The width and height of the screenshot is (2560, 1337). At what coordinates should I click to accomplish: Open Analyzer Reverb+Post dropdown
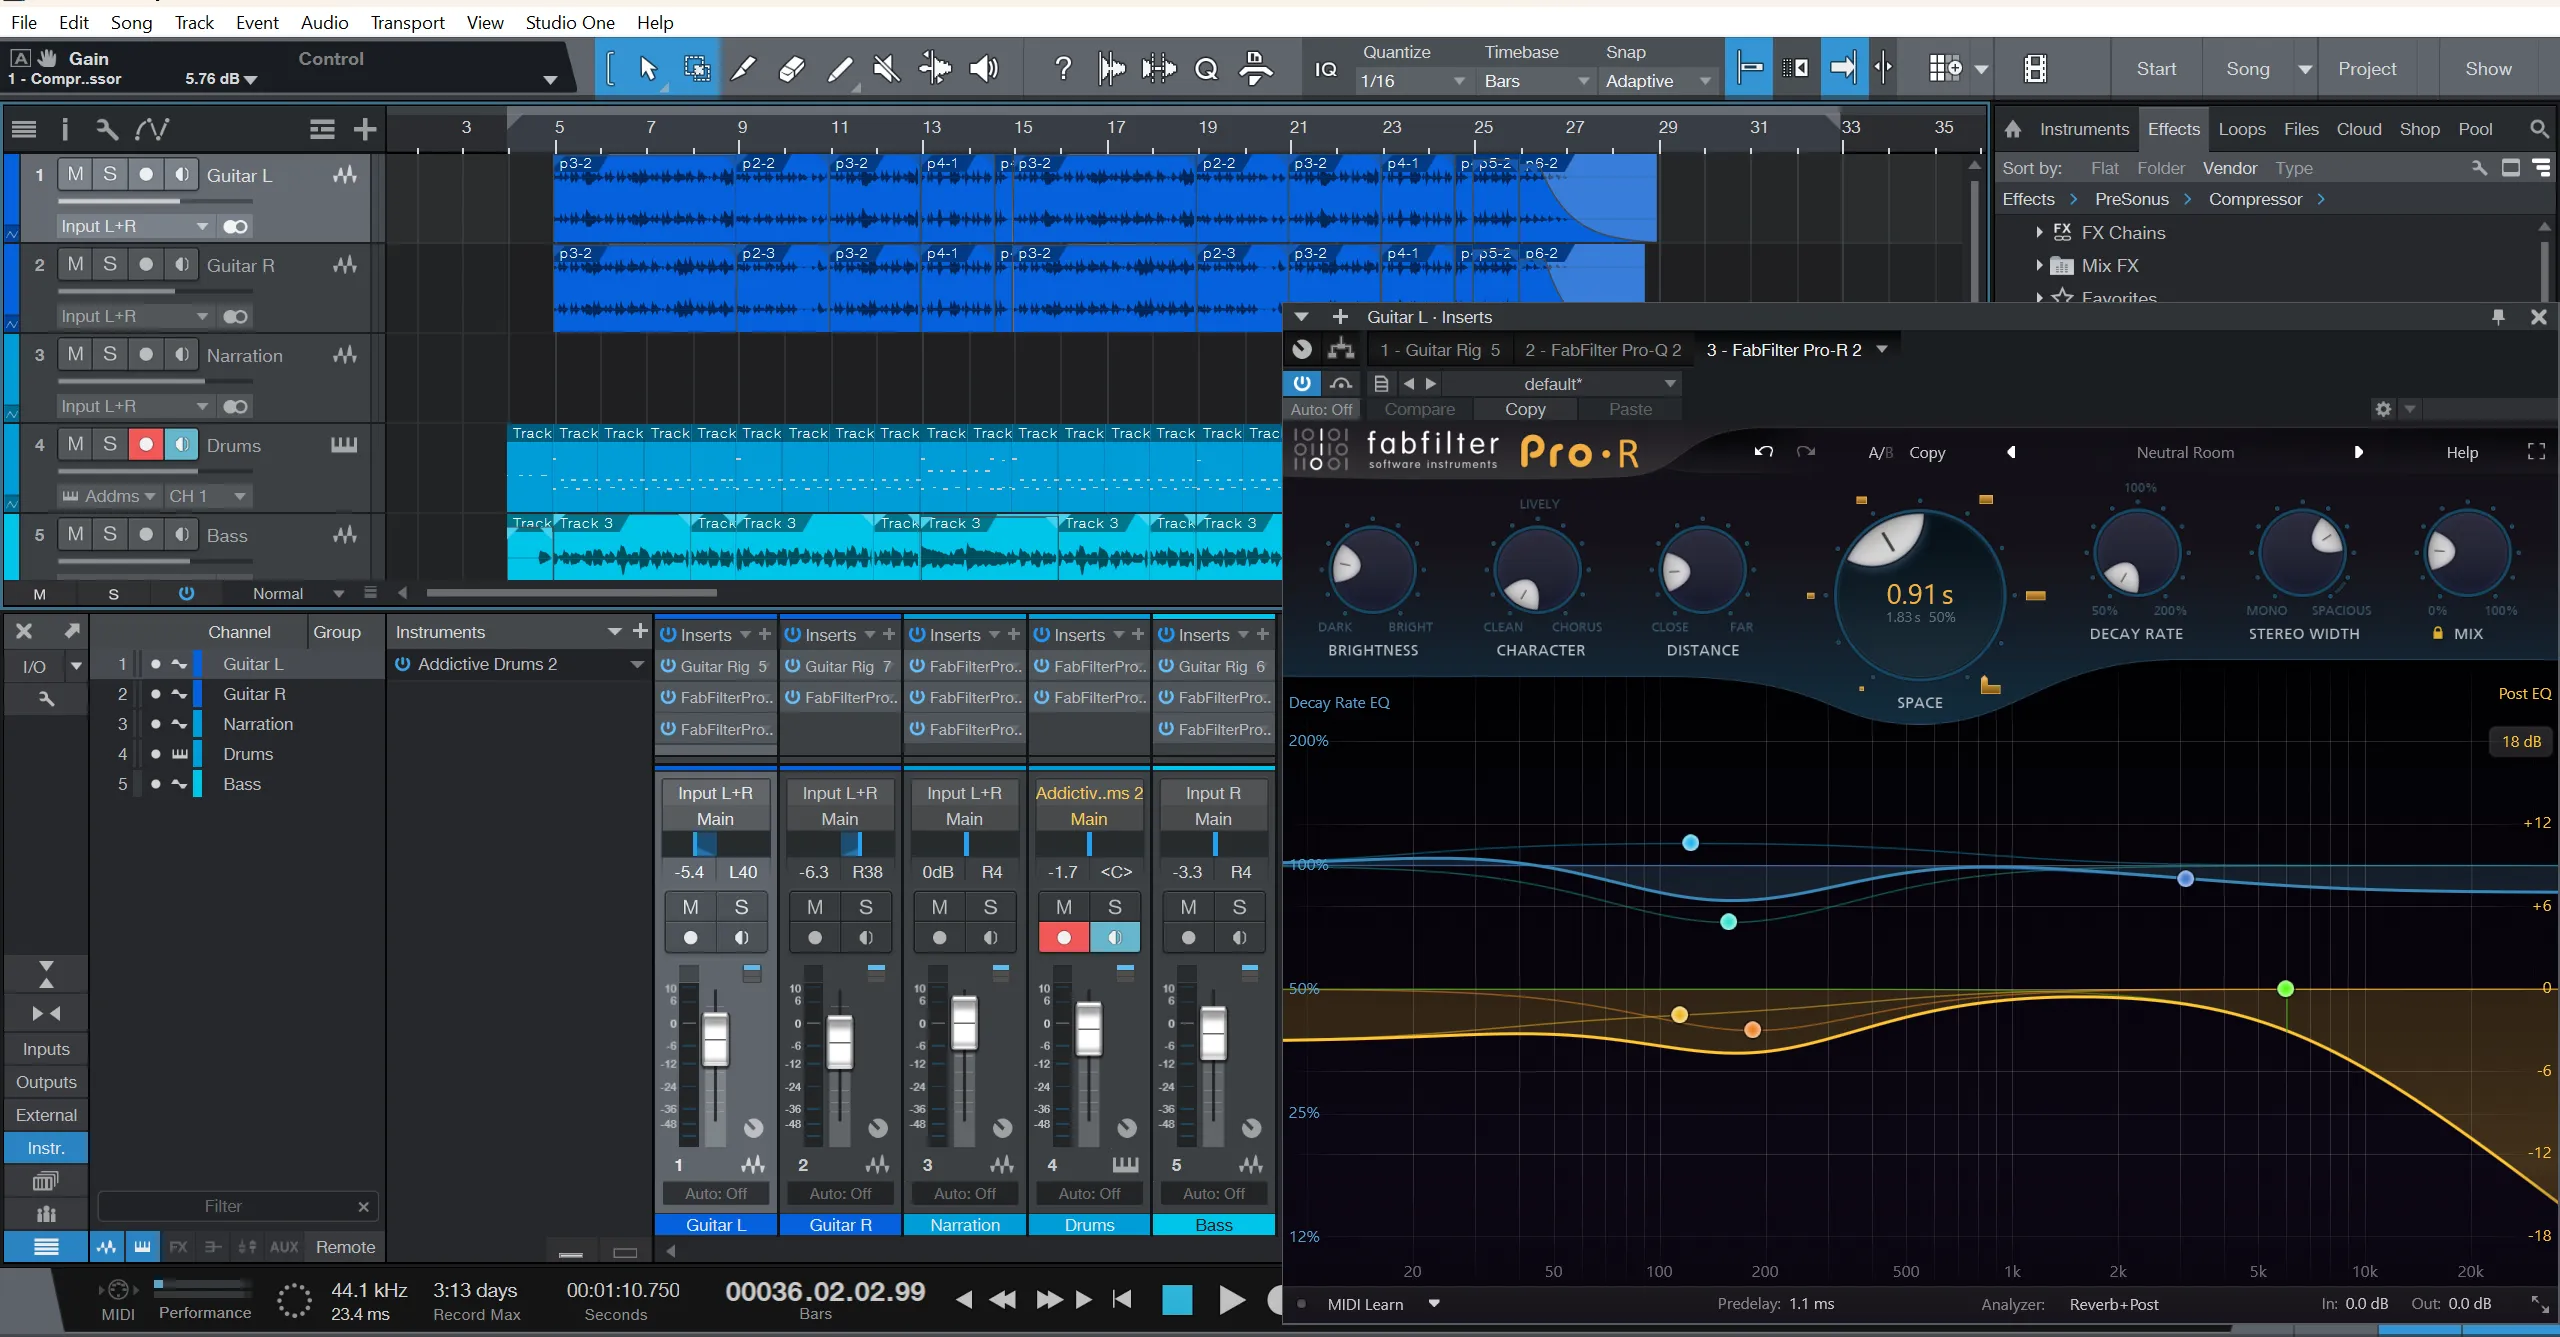tap(2114, 1304)
